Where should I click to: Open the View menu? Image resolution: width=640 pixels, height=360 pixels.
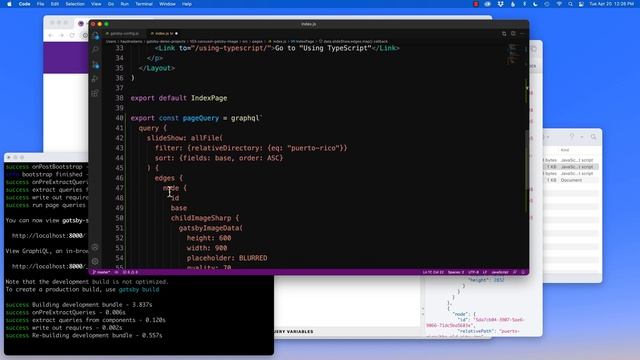click(96, 4)
